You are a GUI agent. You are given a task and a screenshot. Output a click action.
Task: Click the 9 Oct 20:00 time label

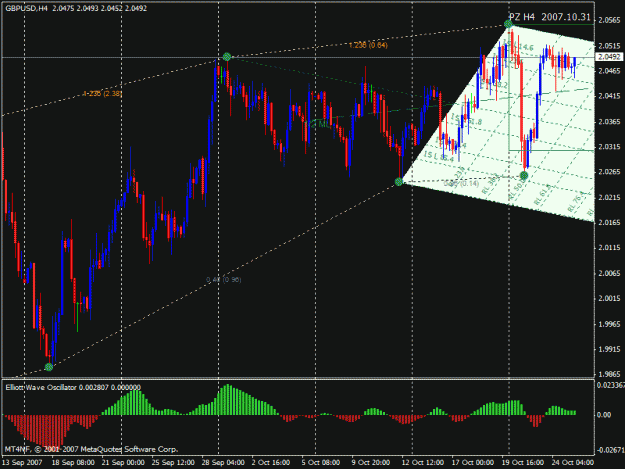(x=370, y=463)
